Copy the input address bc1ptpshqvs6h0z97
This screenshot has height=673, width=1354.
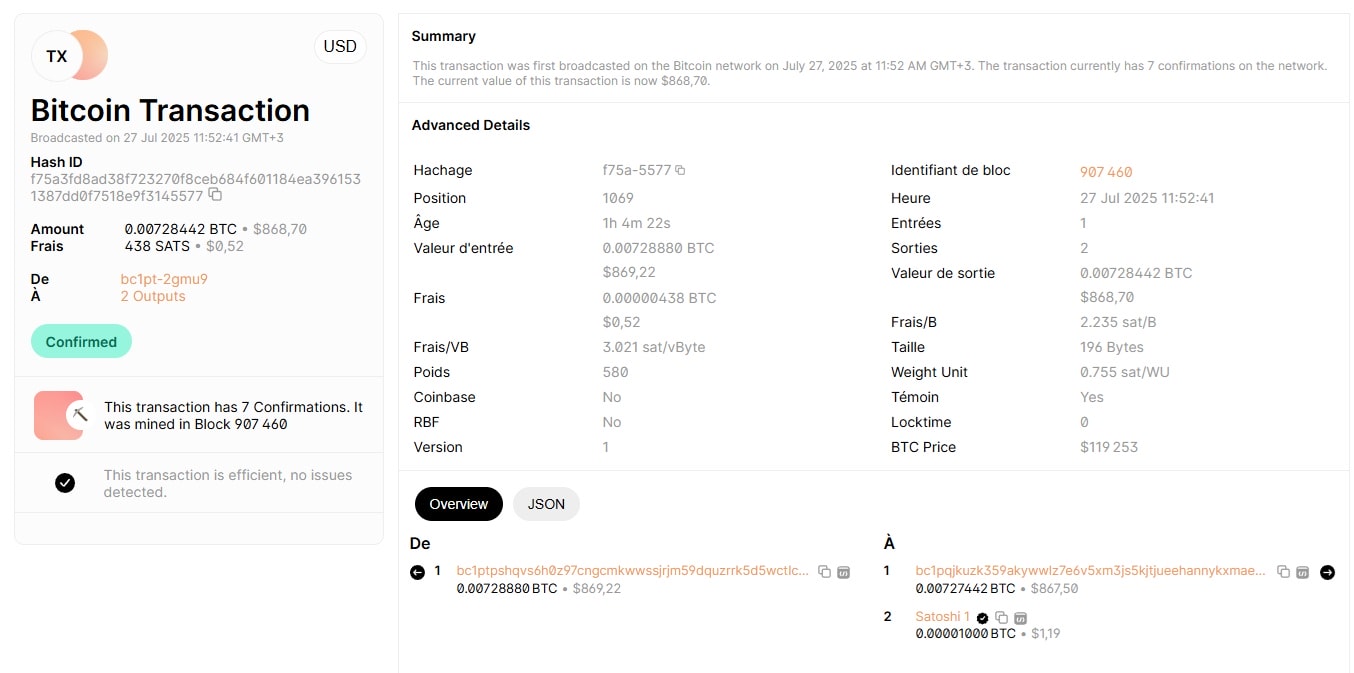[824, 572]
